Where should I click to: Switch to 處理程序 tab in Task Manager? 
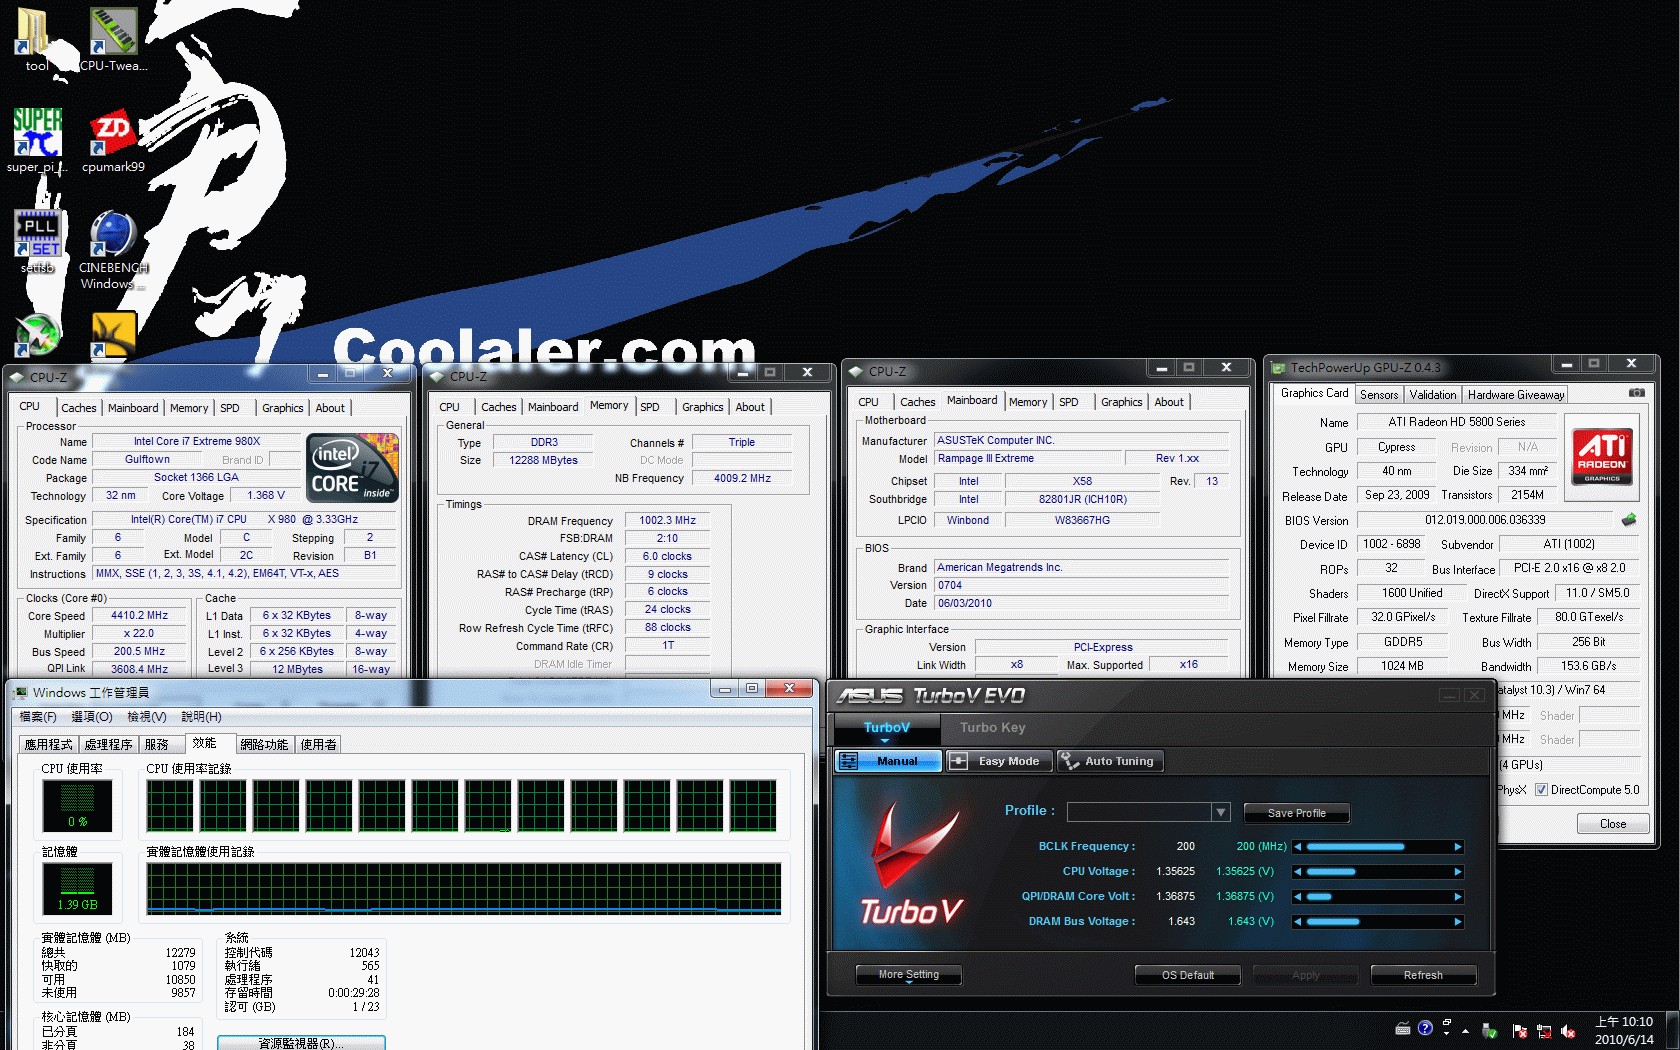click(108, 745)
